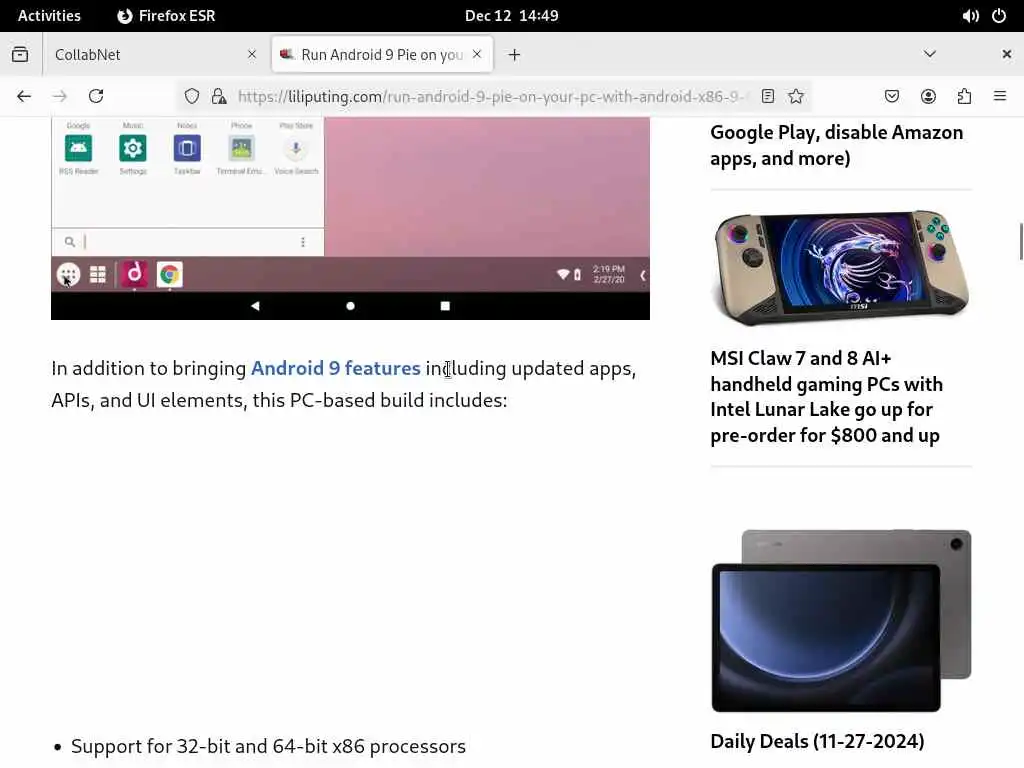Open Firefox hamburger application menu
The height and width of the screenshot is (768, 1024).
1000,97
